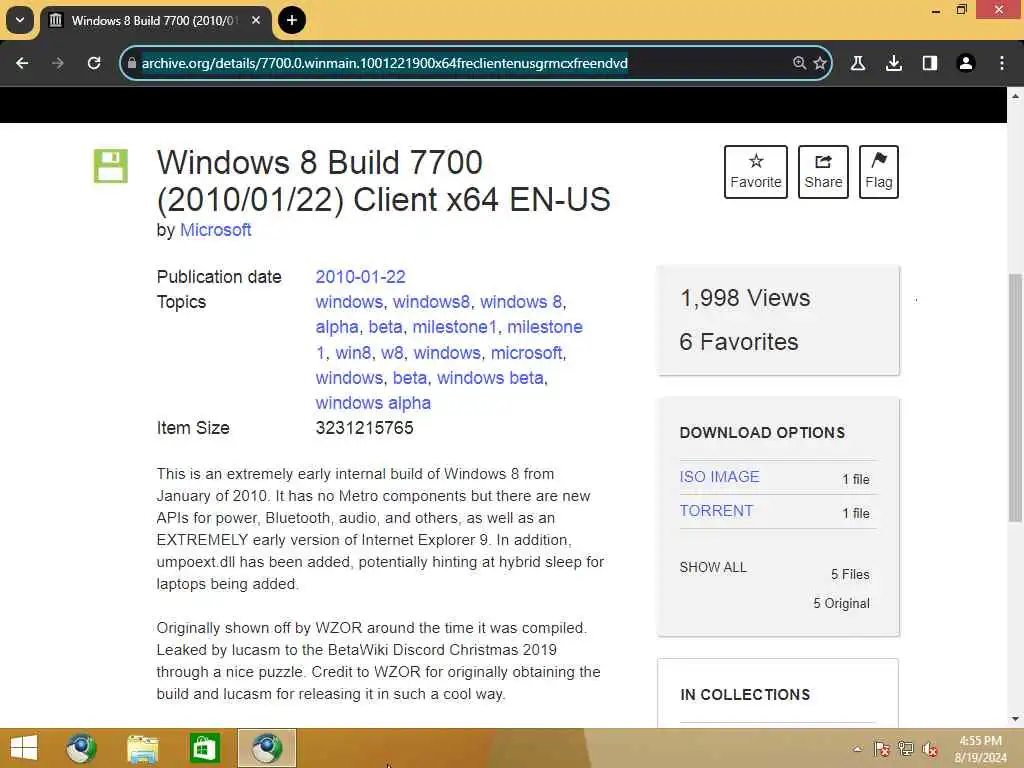Open the microsoft topic link
This screenshot has height=768, width=1024.
(x=526, y=353)
